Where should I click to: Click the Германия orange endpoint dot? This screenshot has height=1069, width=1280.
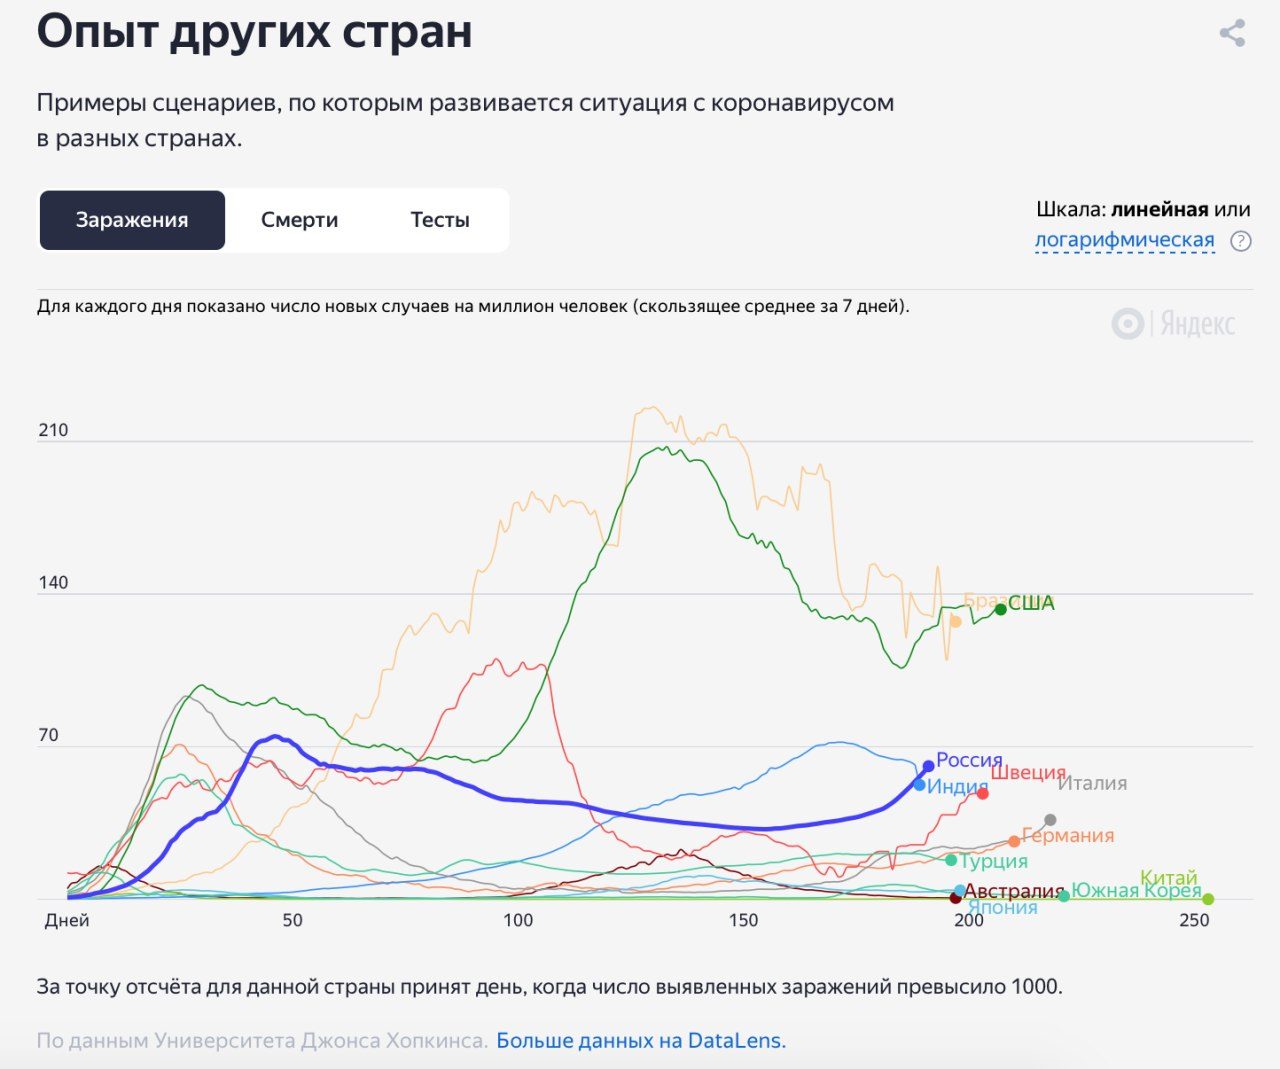[1014, 841]
